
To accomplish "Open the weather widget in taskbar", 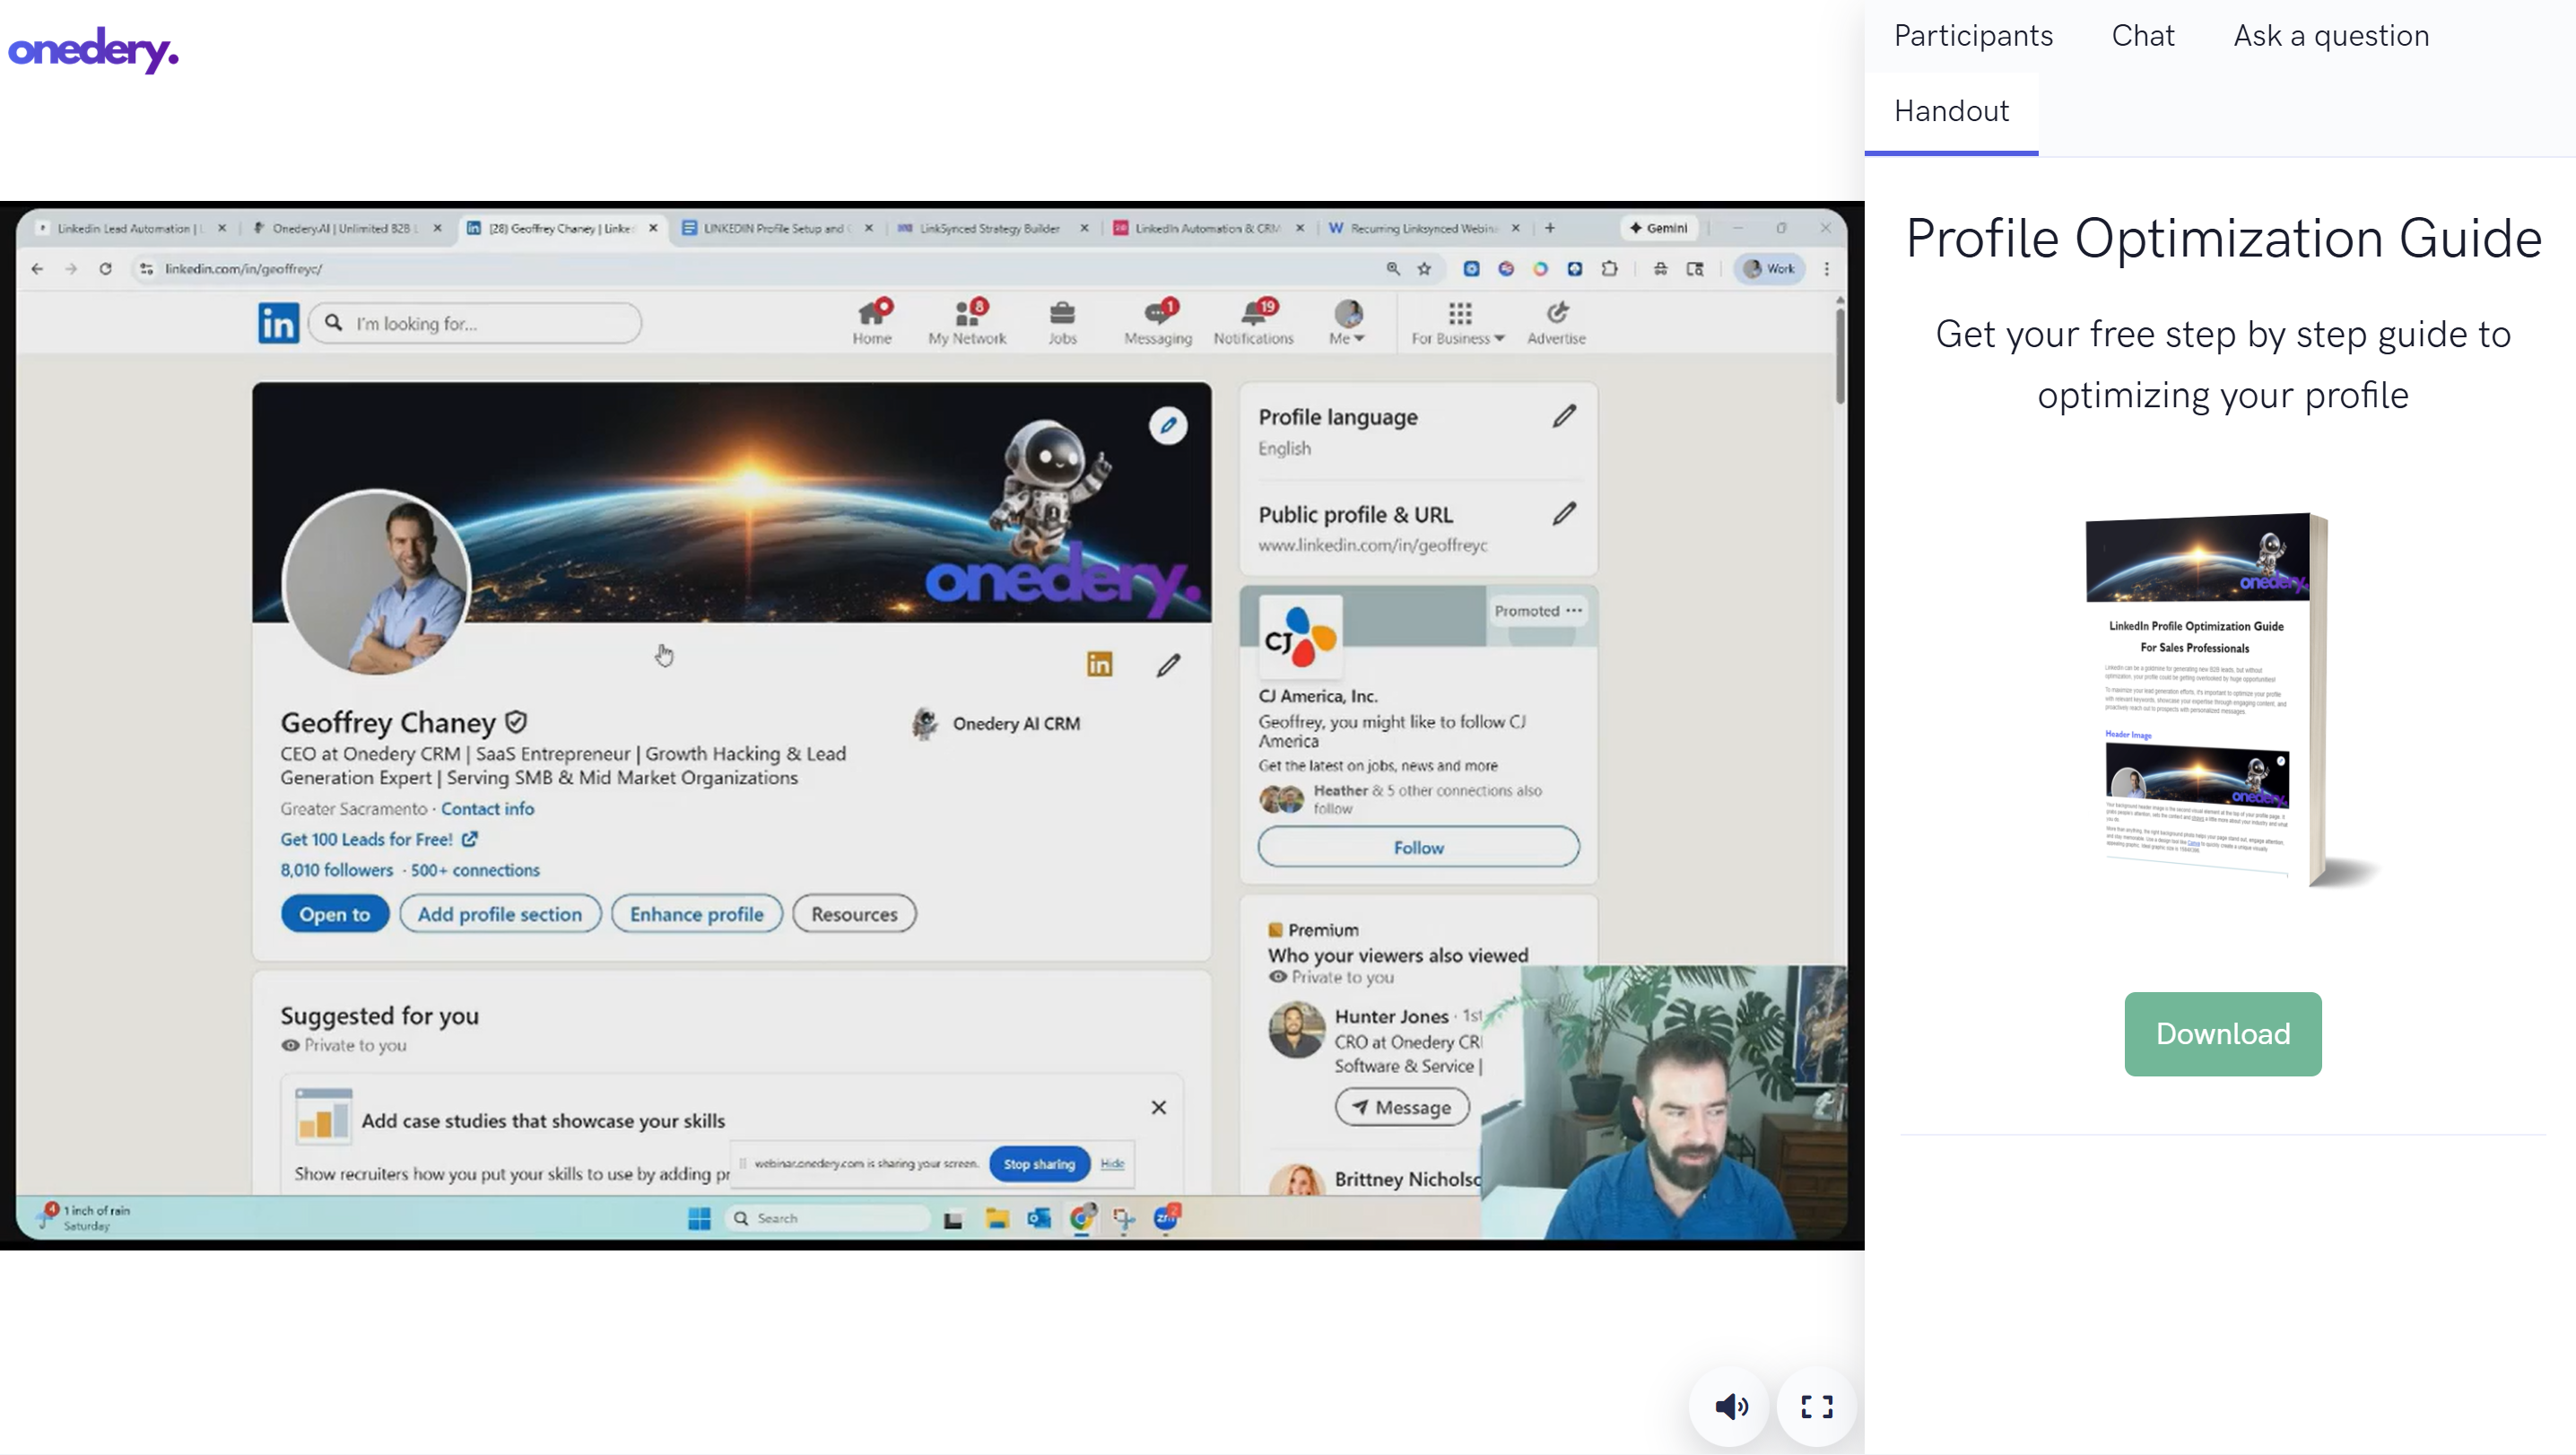I will [84, 1217].
